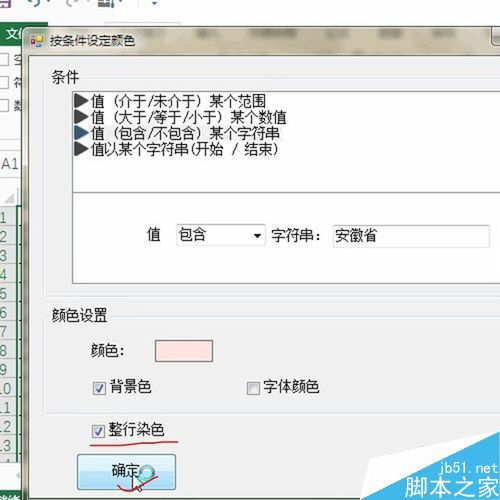Click the arrow beside 值以某个字符串(开始/结束)
500x500 pixels.
[81, 149]
